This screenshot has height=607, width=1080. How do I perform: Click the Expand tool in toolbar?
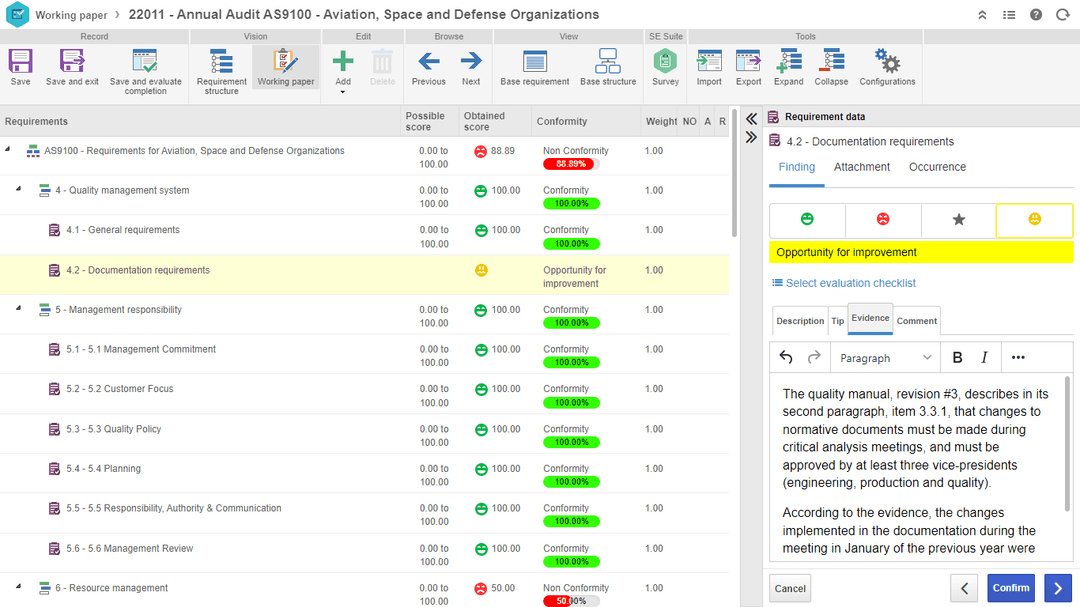pyautogui.click(x=788, y=61)
